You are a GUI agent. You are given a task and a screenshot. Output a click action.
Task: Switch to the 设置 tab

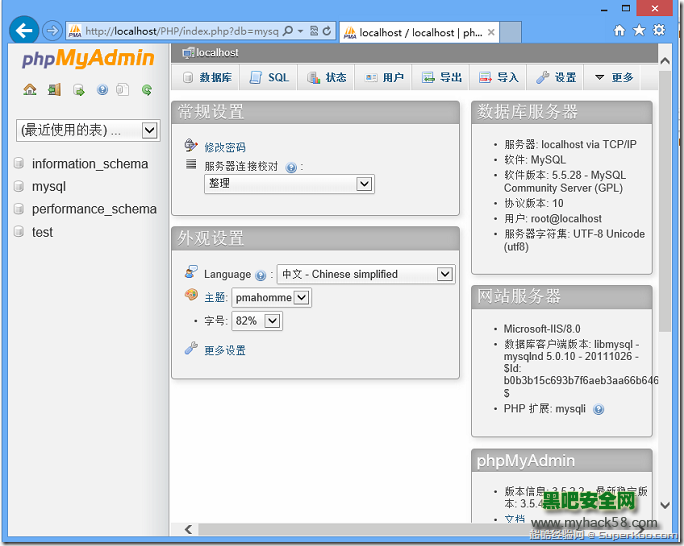point(556,78)
